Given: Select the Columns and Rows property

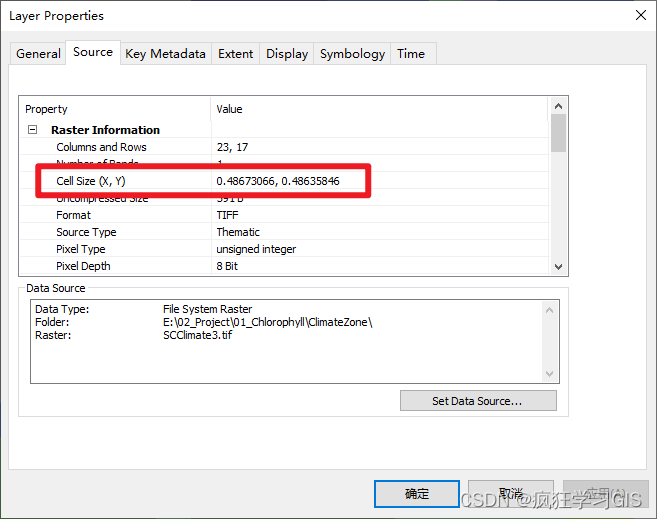Looking at the screenshot, I should (x=101, y=147).
